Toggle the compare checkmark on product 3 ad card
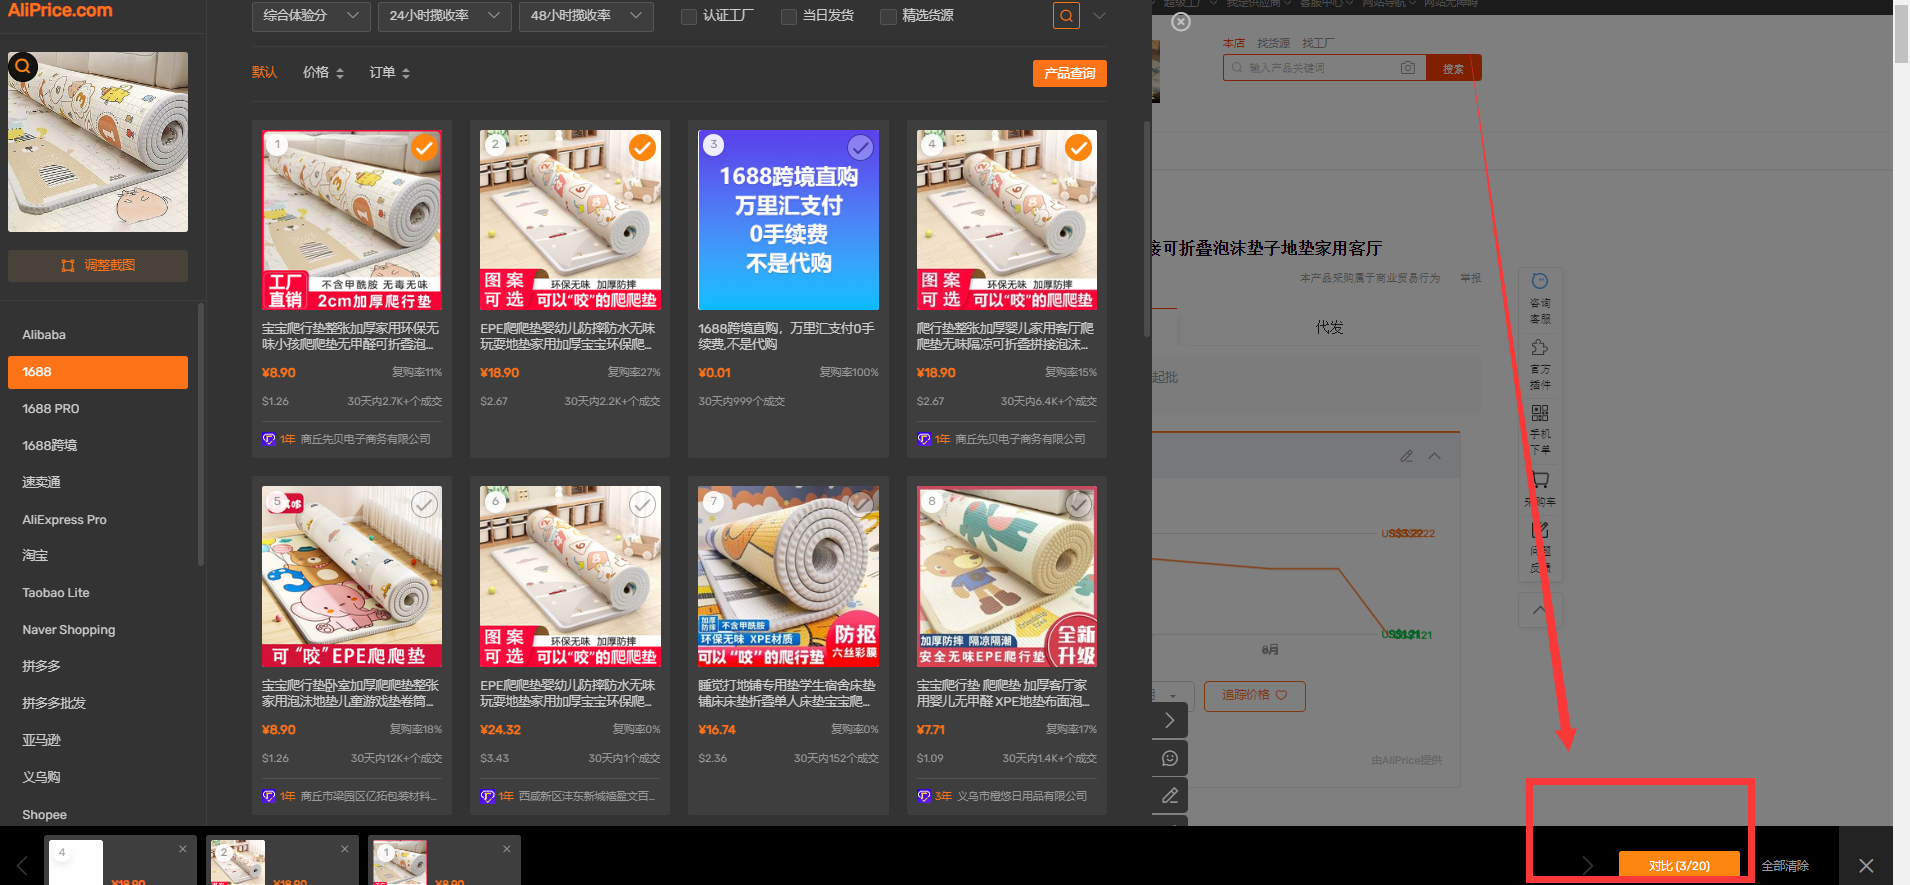 [860, 148]
